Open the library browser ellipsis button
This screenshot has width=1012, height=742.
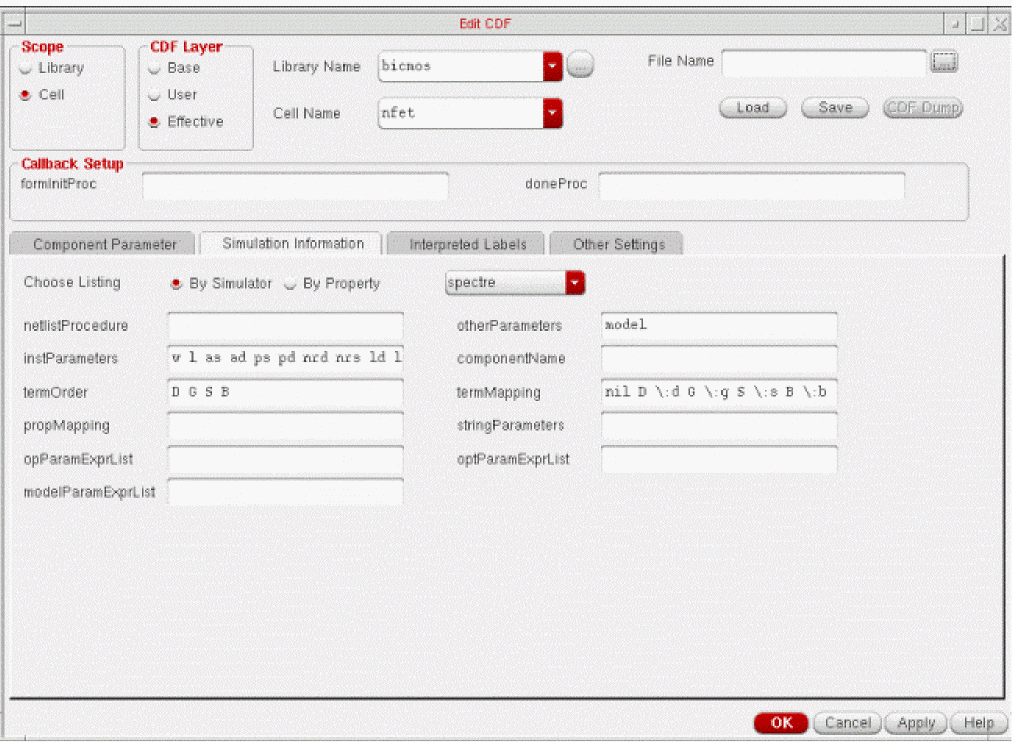pyautogui.click(x=580, y=65)
